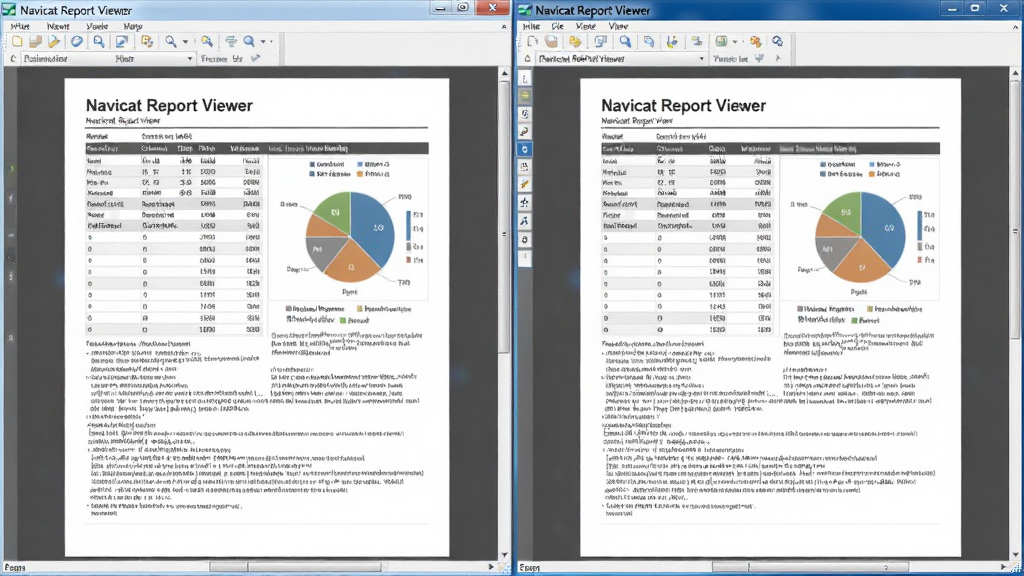
Task: Click the pencil icon in right window sidebar
Action: pos(524,185)
